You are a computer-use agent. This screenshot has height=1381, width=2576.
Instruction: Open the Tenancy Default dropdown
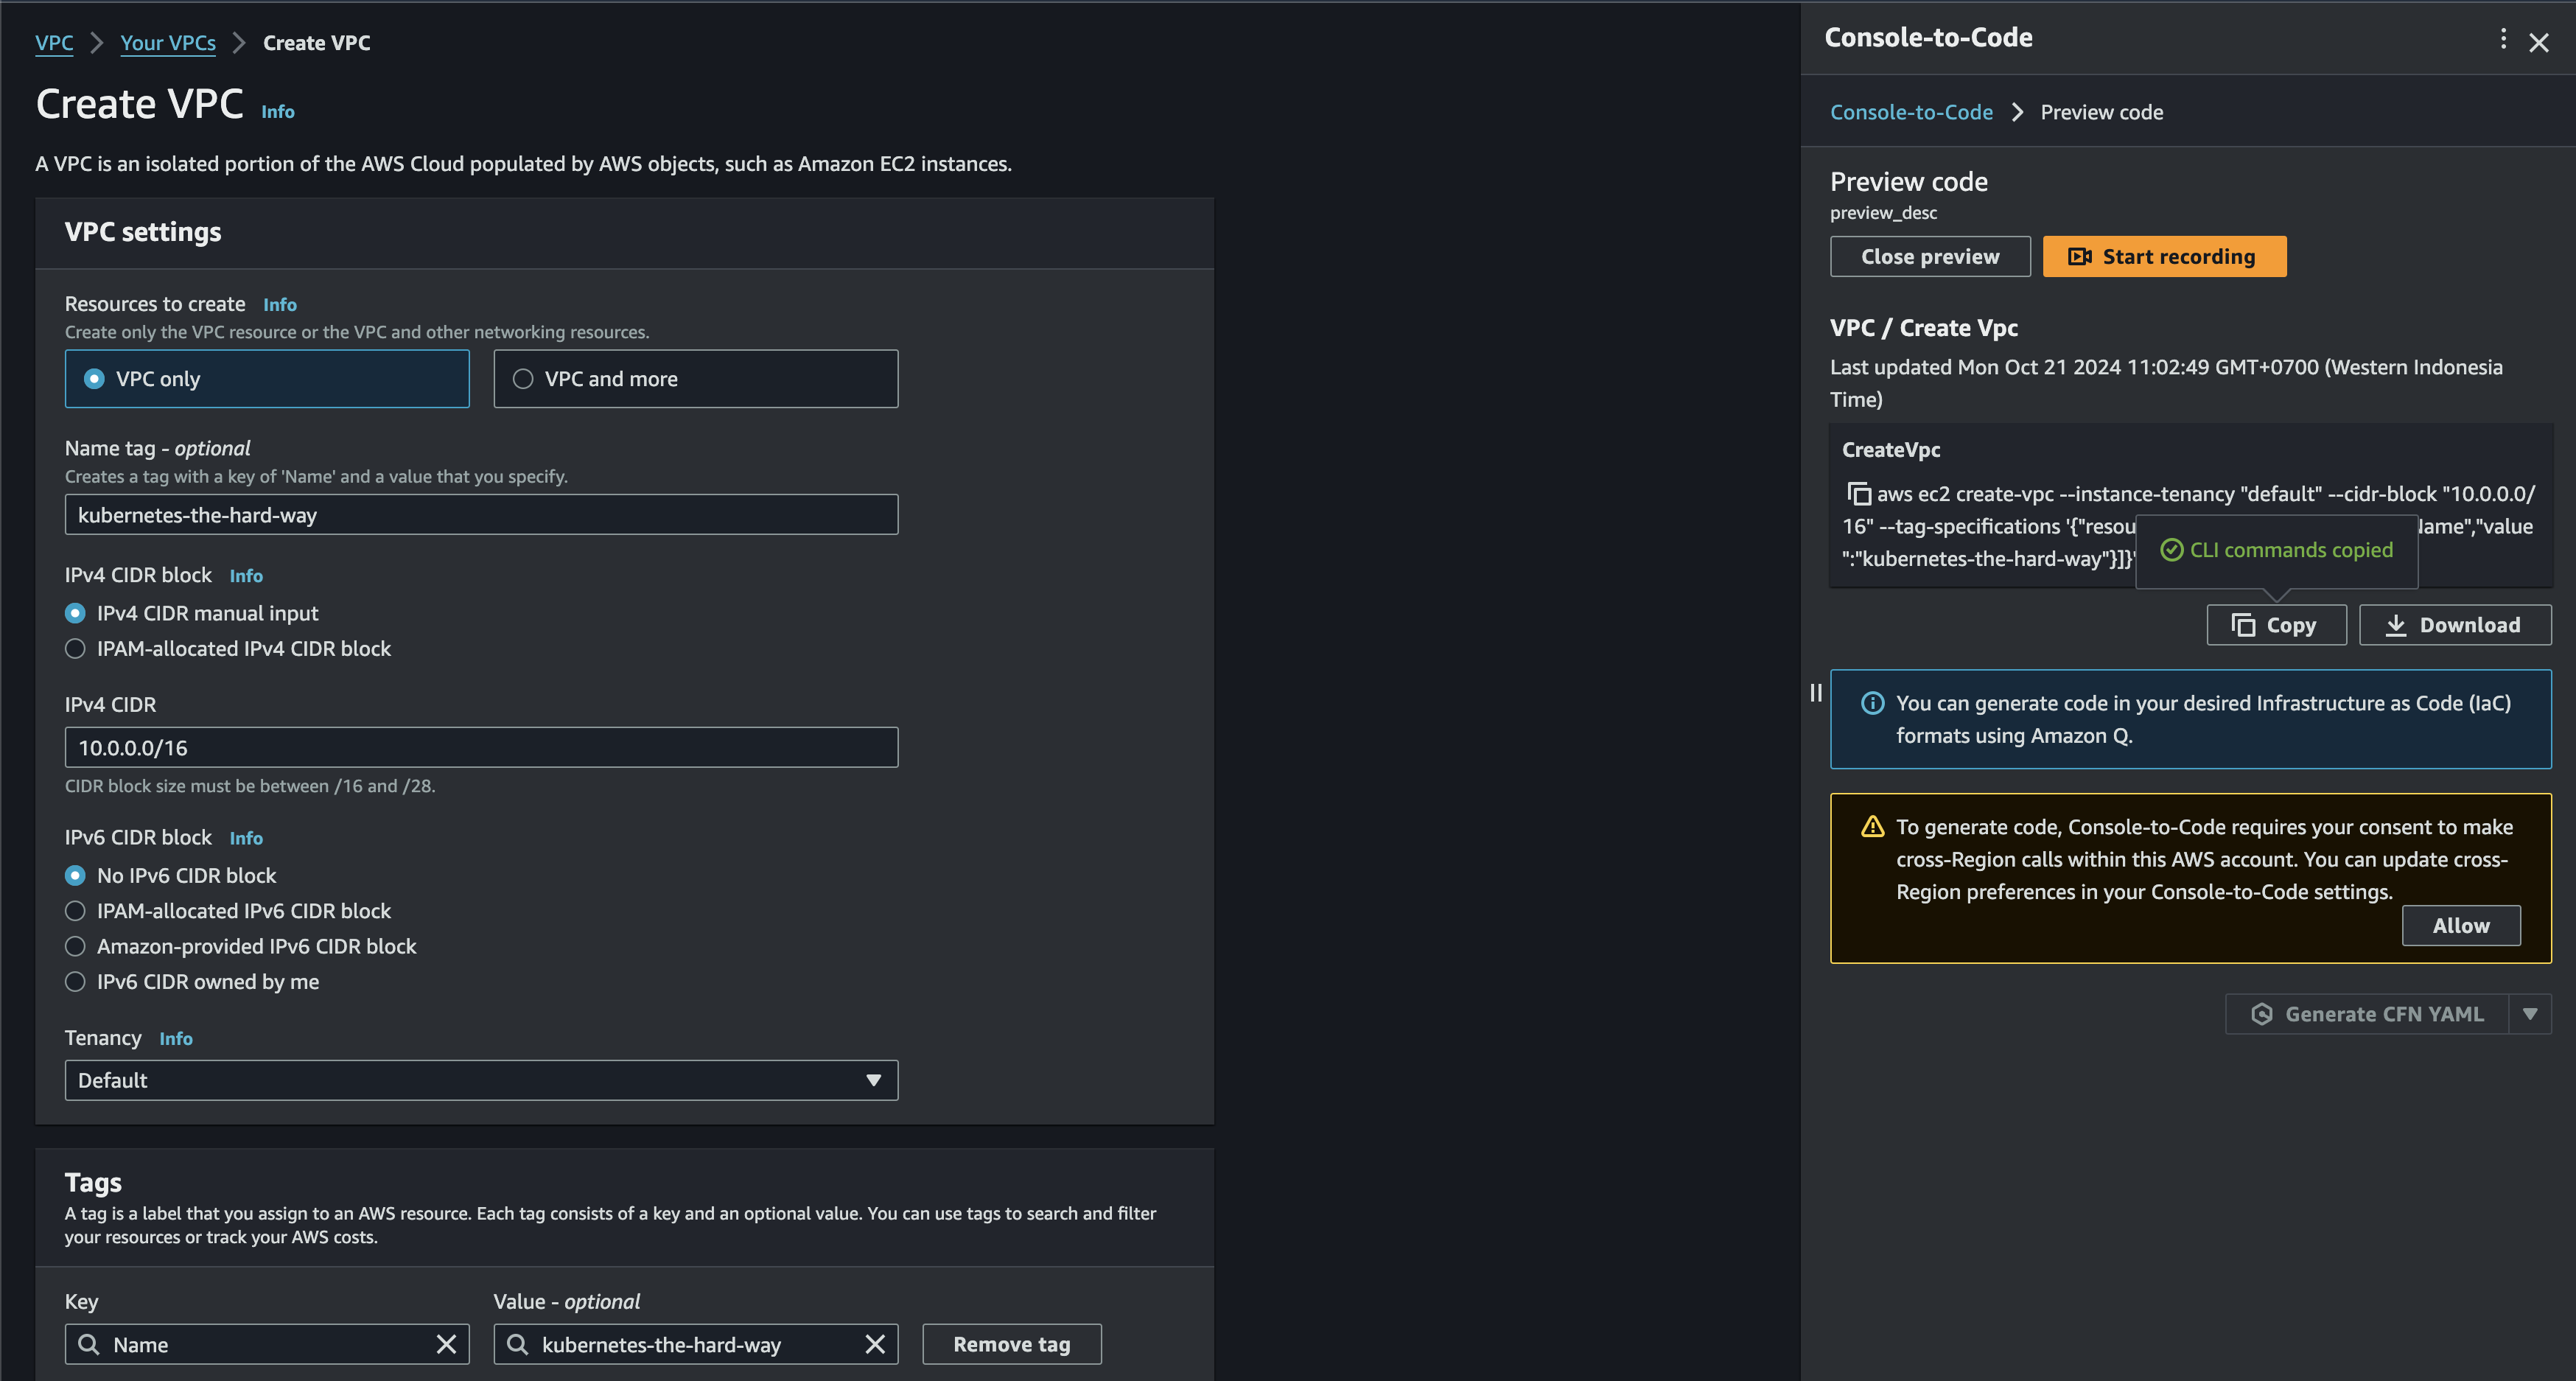point(481,1080)
